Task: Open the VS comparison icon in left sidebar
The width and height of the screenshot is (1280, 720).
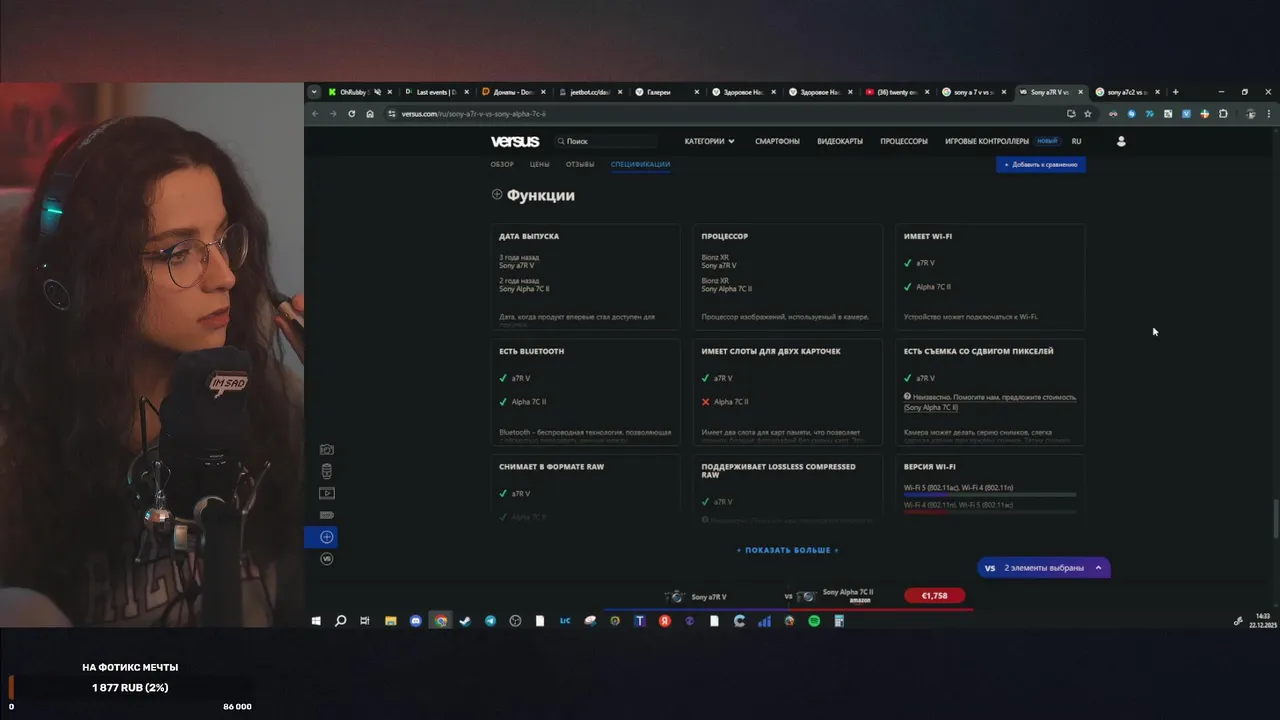Action: pyautogui.click(x=327, y=559)
